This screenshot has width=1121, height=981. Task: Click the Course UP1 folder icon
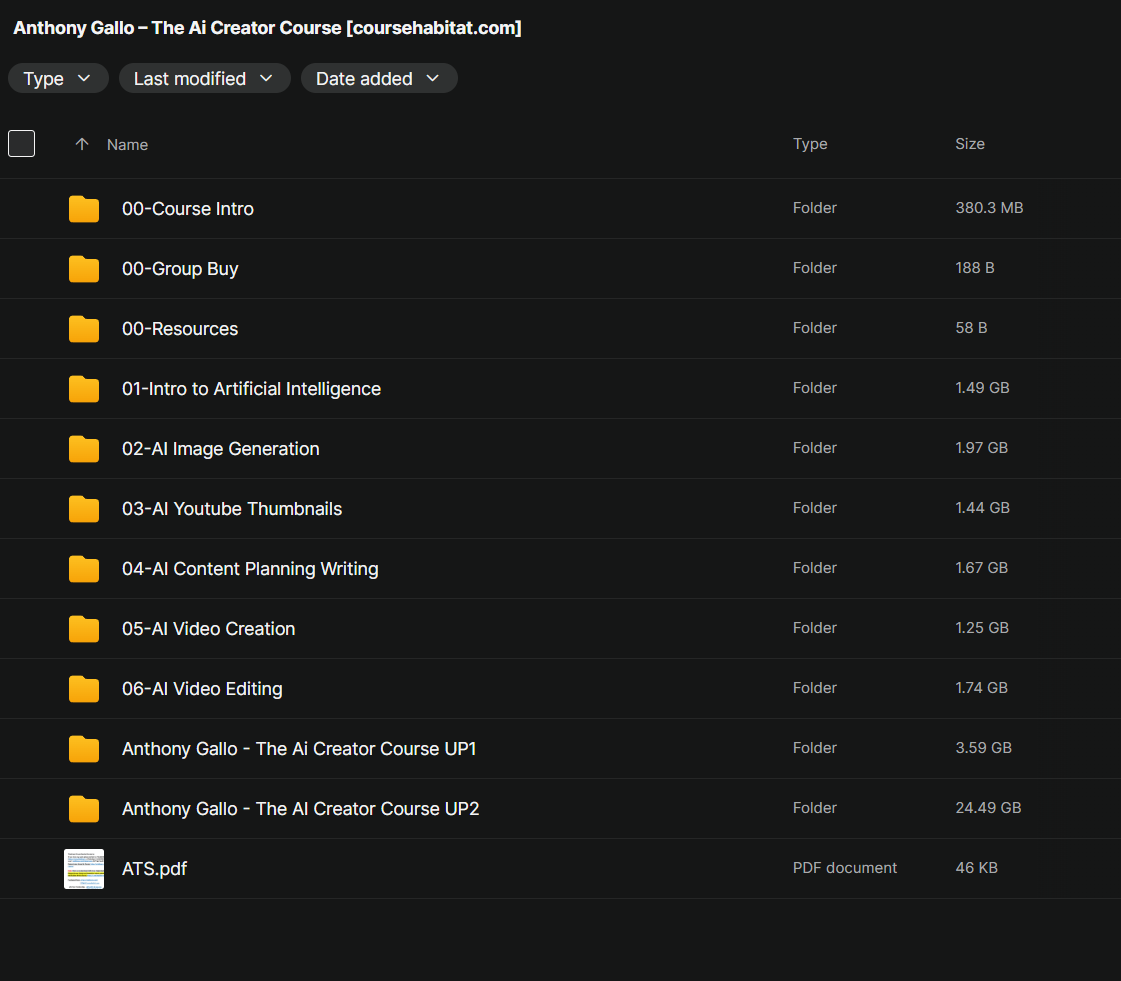(x=84, y=749)
